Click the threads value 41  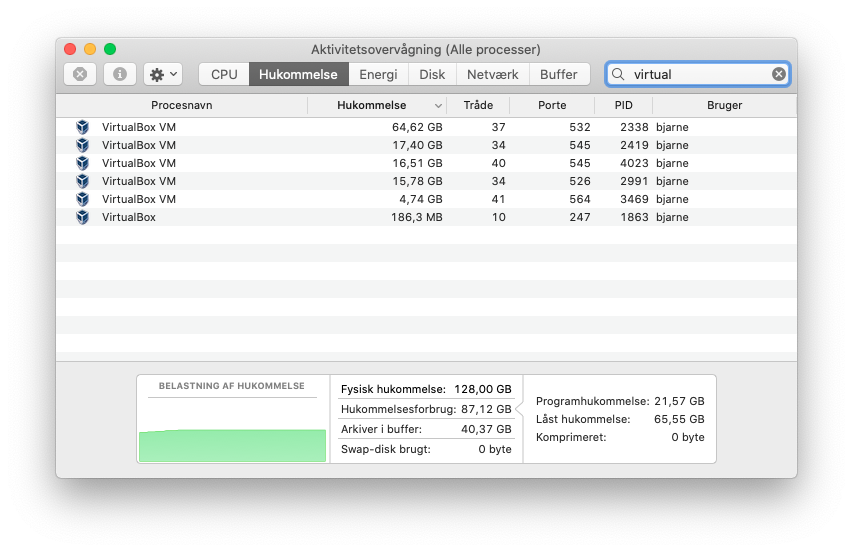pos(498,199)
